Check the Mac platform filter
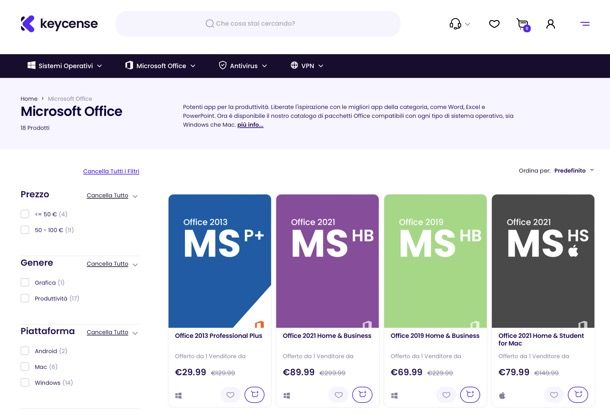The width and height of the screenshot is (610, 413). pos(25,367)
